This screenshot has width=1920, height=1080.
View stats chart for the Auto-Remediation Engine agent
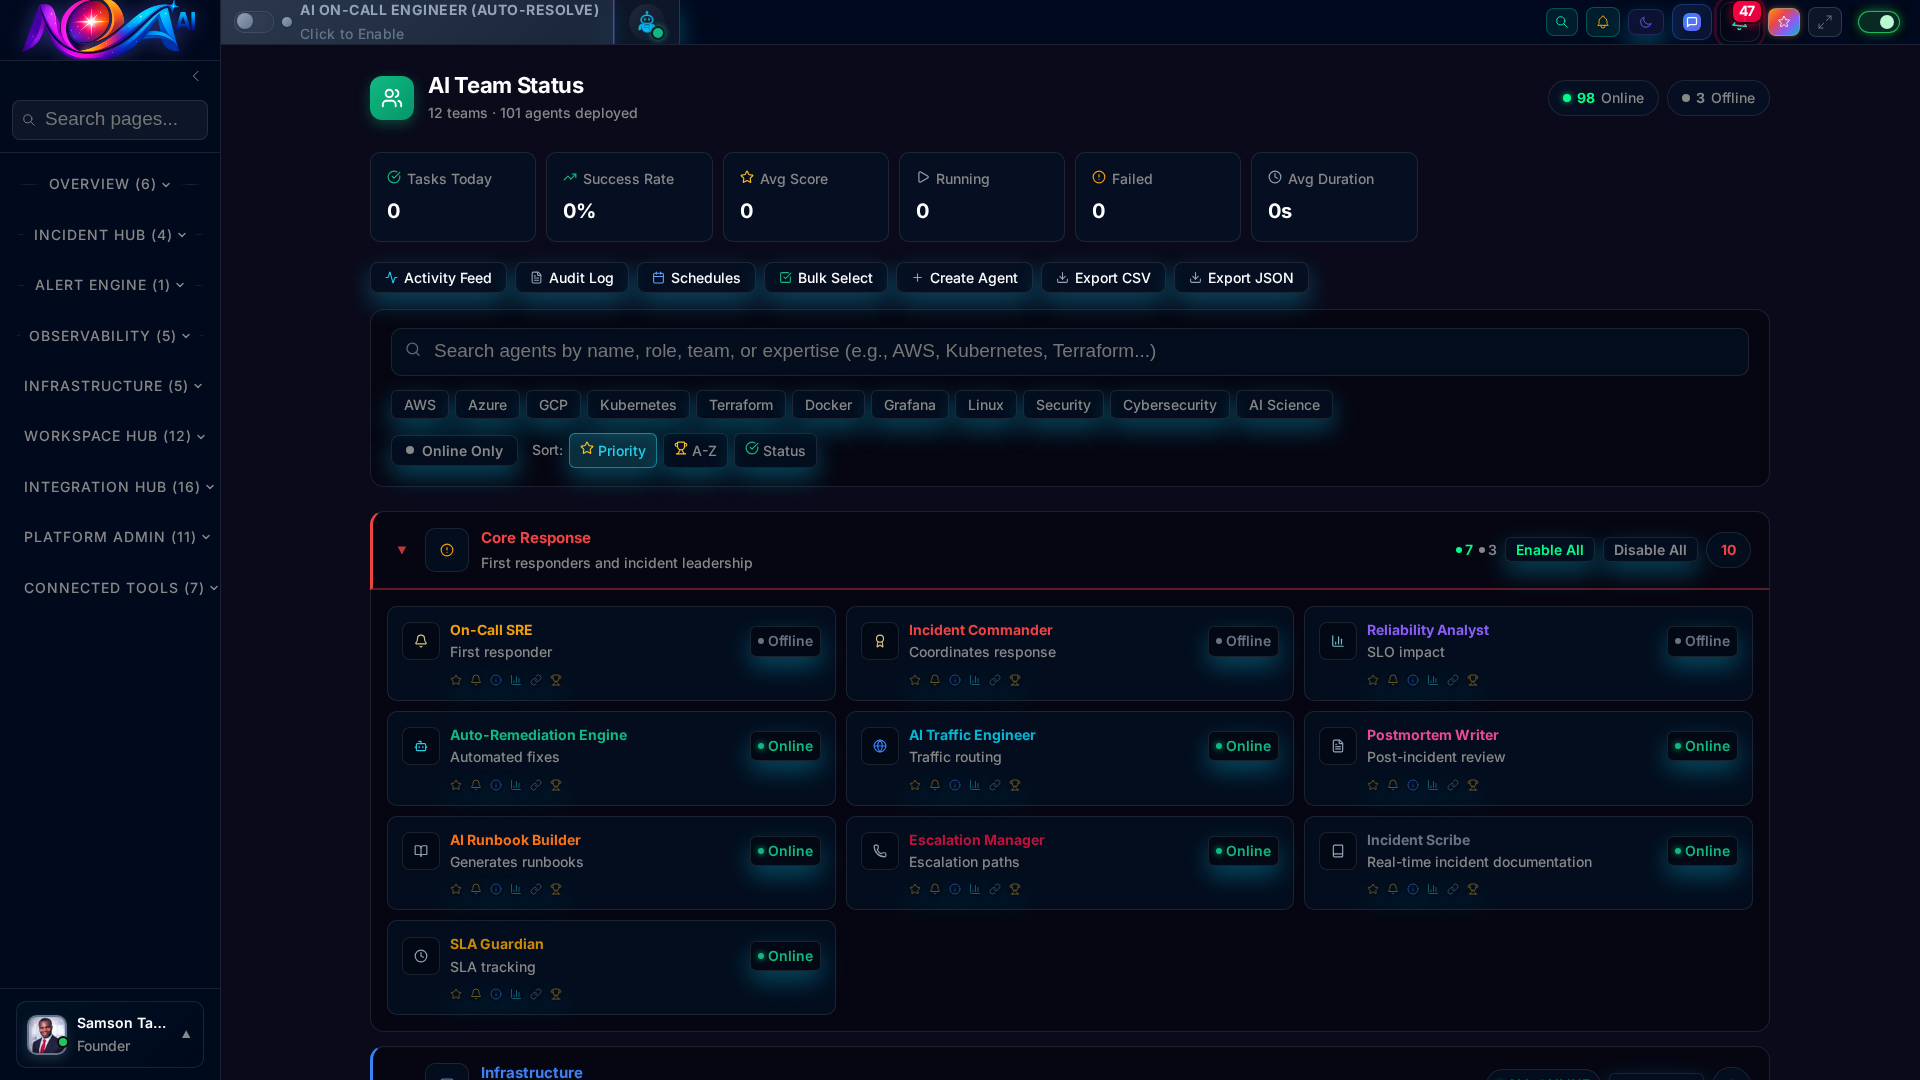(x=515, y=785)
